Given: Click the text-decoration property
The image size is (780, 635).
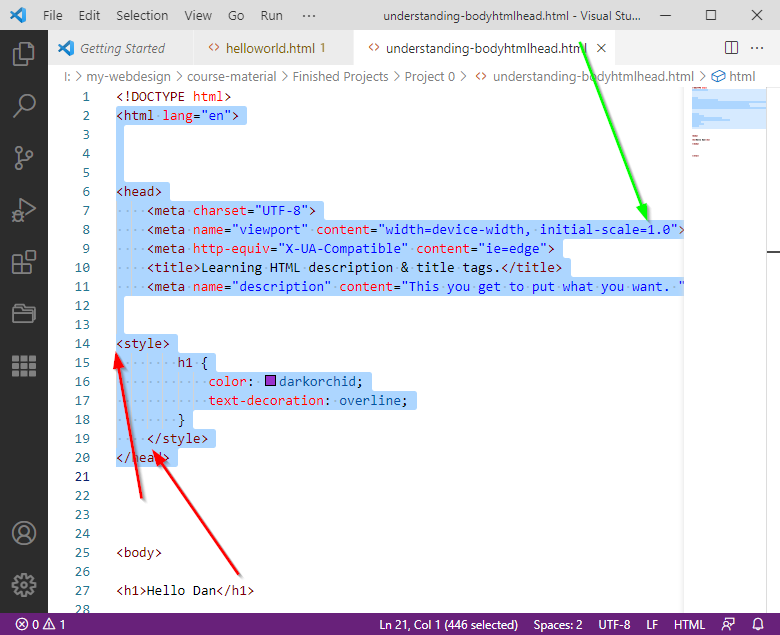Looking at the screenshot, I should click(x=266, y=400).
